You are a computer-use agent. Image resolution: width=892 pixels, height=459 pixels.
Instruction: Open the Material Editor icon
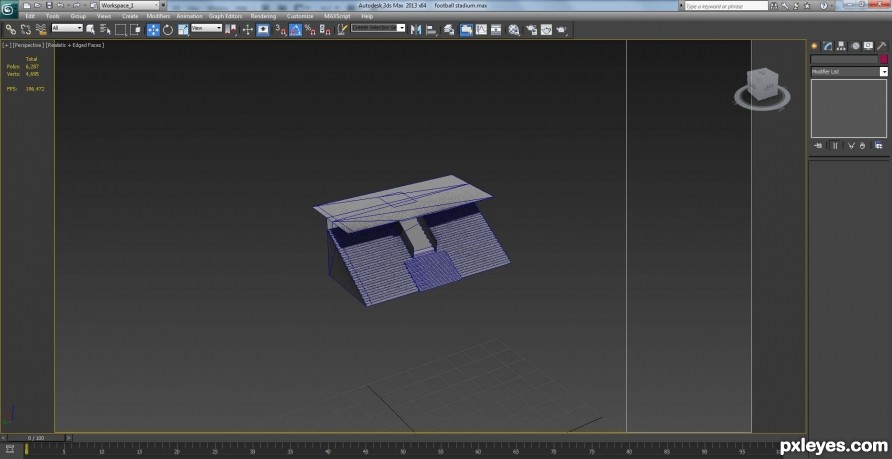tap(514, 30)
